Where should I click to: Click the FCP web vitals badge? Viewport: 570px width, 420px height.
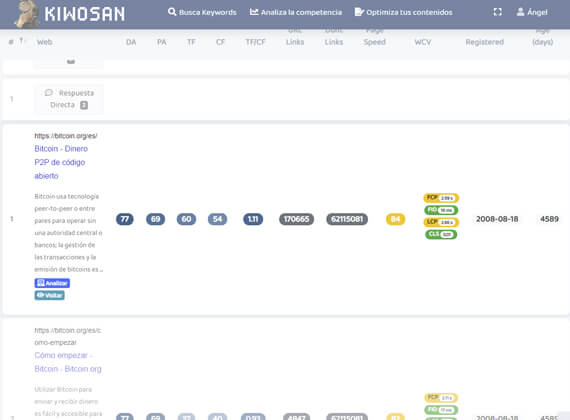click(441, 198)
